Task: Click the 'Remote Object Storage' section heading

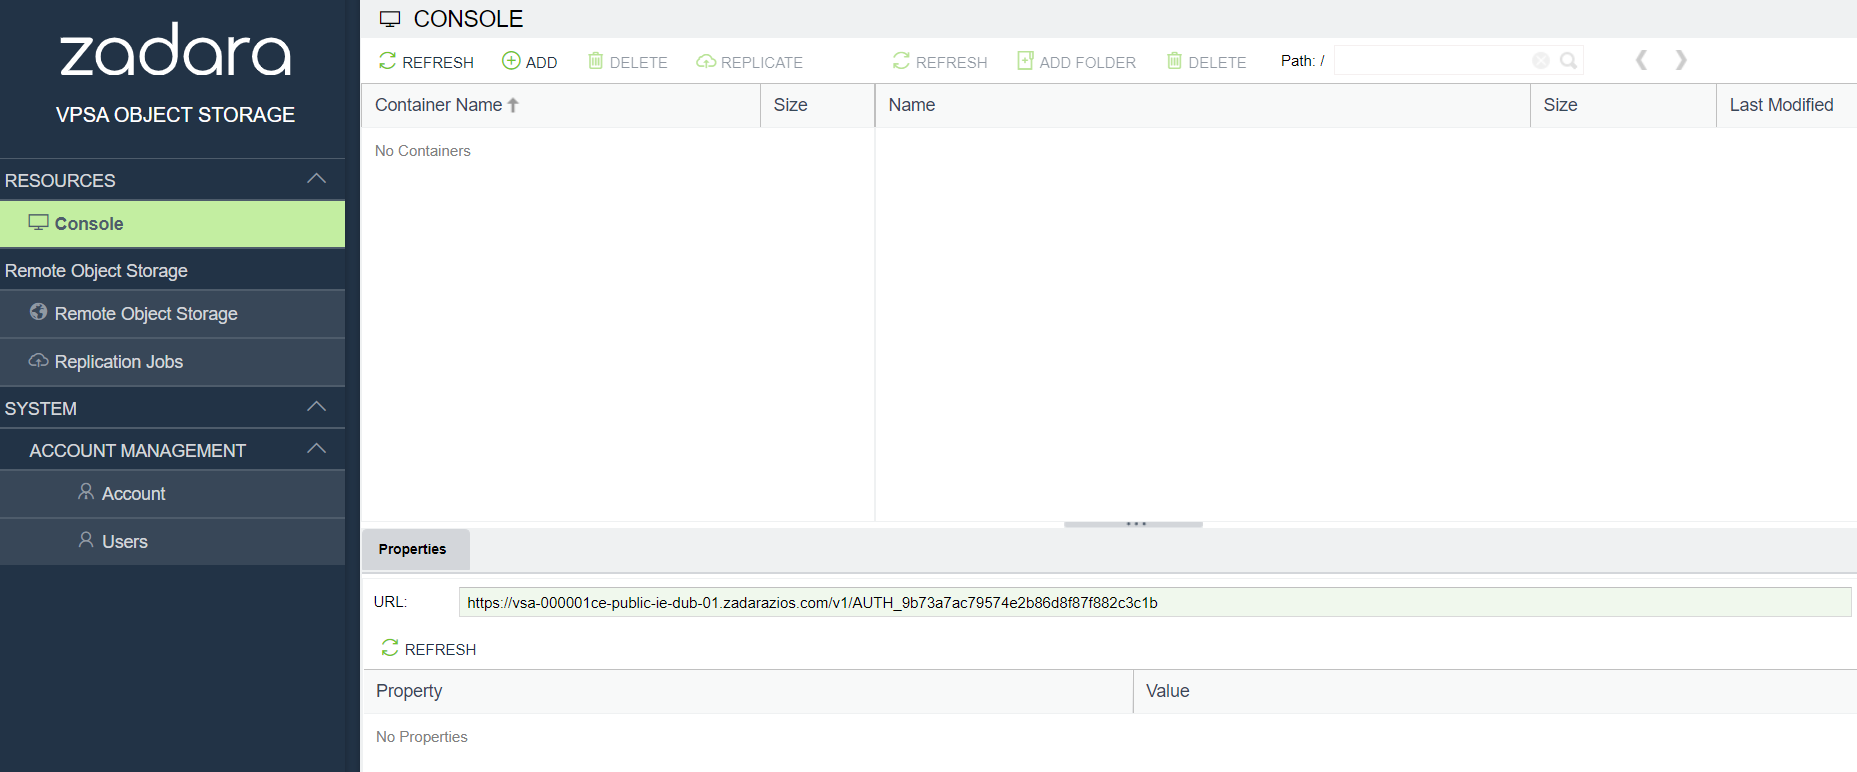Action: pos(96,271)
